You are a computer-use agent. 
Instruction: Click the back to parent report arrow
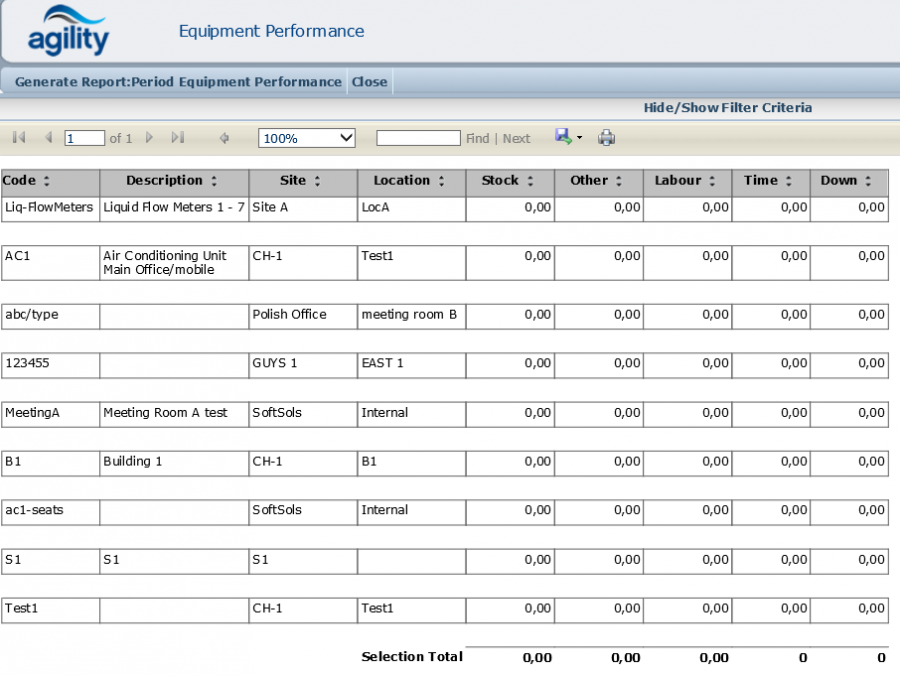(224, 138)
